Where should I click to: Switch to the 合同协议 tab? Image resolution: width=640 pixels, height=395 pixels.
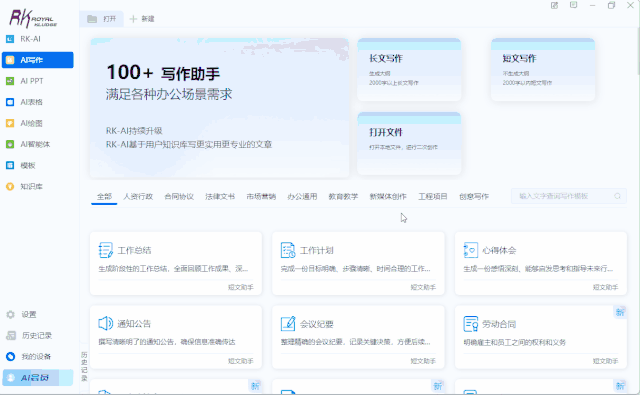coord(179,197)
